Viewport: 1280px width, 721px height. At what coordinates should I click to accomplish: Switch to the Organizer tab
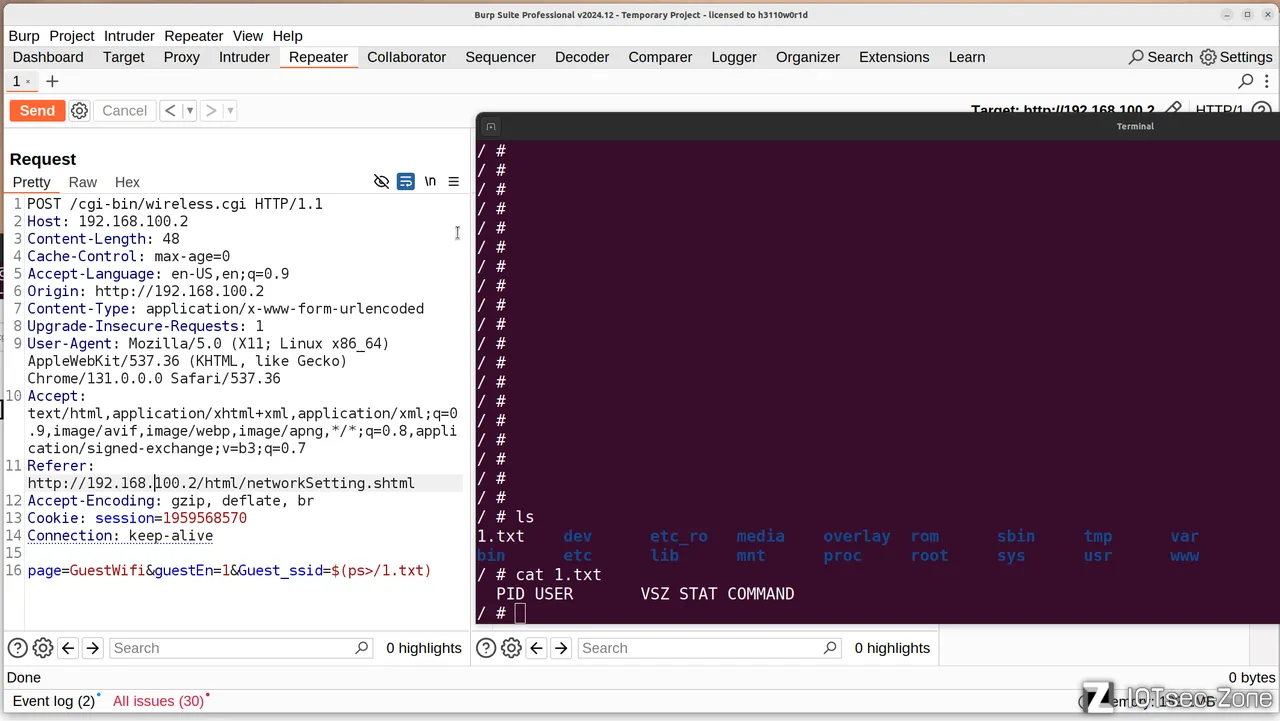coord(808,57)
